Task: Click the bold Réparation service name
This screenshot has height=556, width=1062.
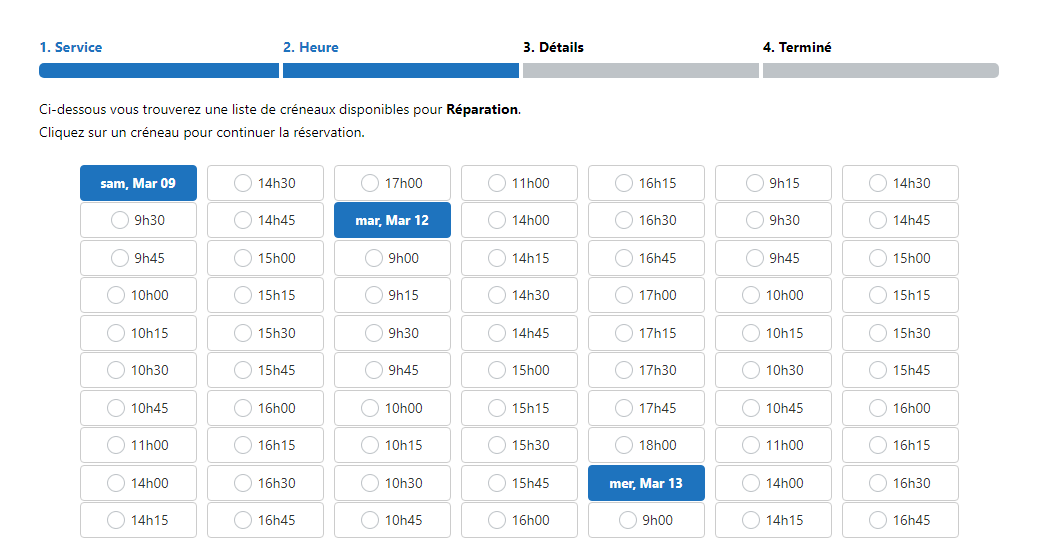Action: (x=482, y=109)
